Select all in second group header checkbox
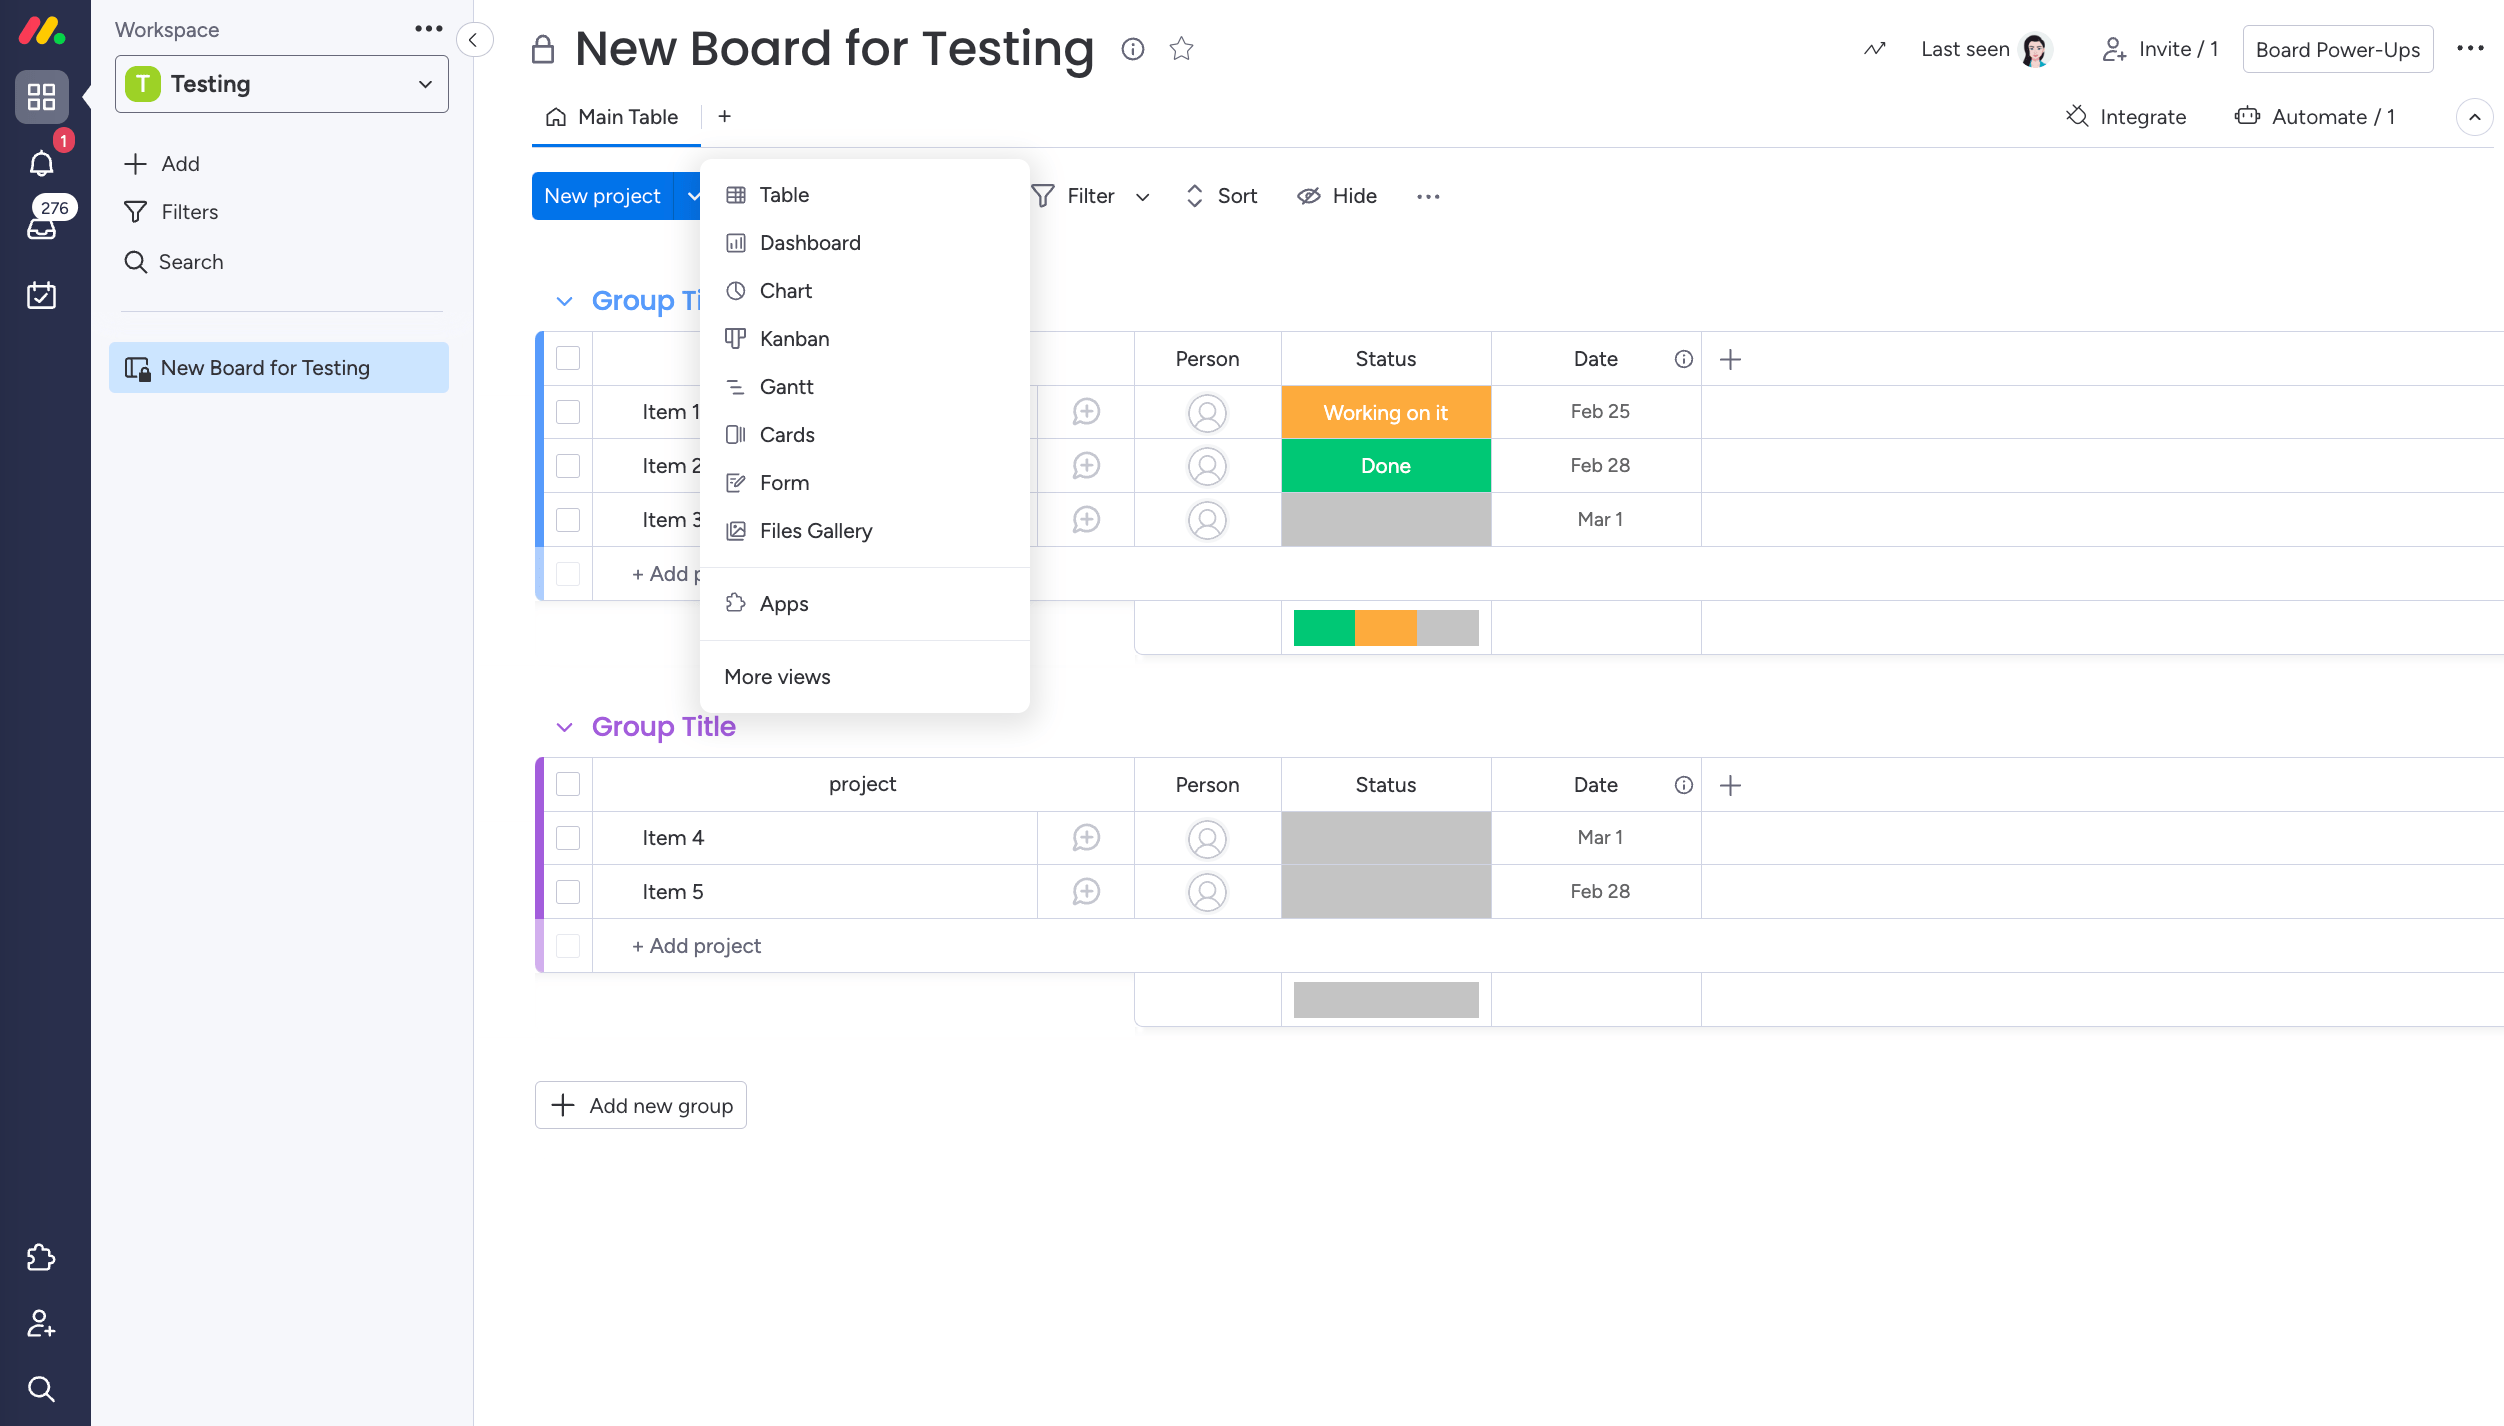The image size is (2504, 1426). pyautogui.click(x=568, y=785)
